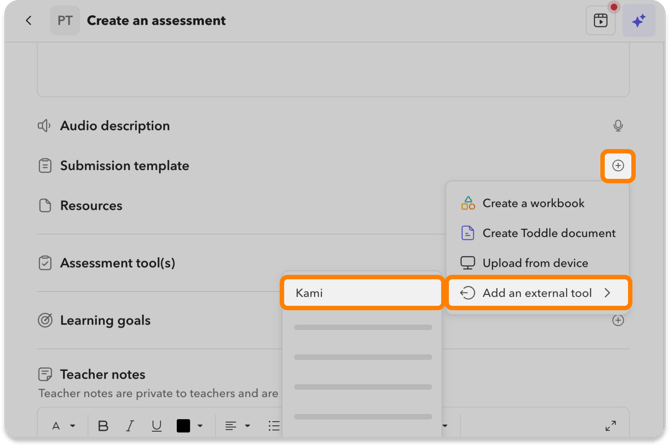The width and height of the screenshot is (670, 446).
Task: Click the bulleted list icon in toolbar
Action: 274,426
